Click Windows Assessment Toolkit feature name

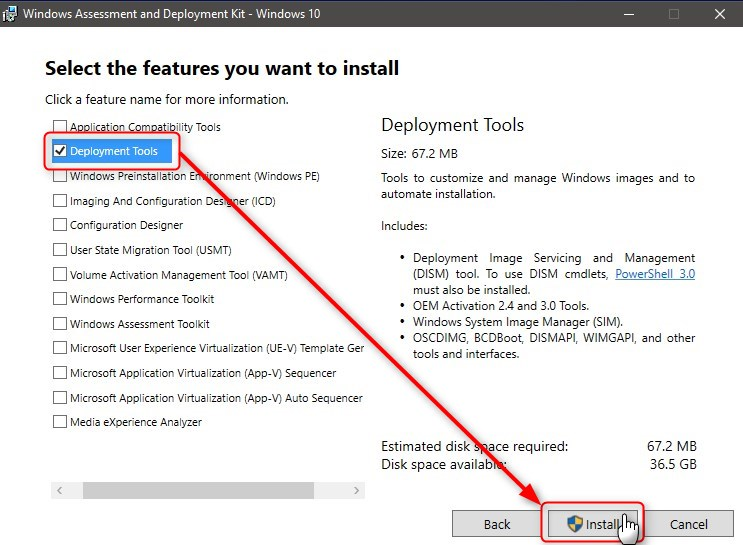click(x=140, y=324)
